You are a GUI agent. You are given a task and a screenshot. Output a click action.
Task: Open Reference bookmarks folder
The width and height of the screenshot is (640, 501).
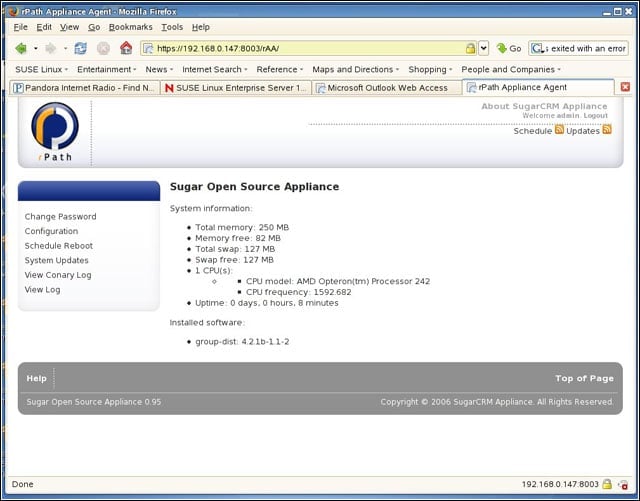(280, 69)
